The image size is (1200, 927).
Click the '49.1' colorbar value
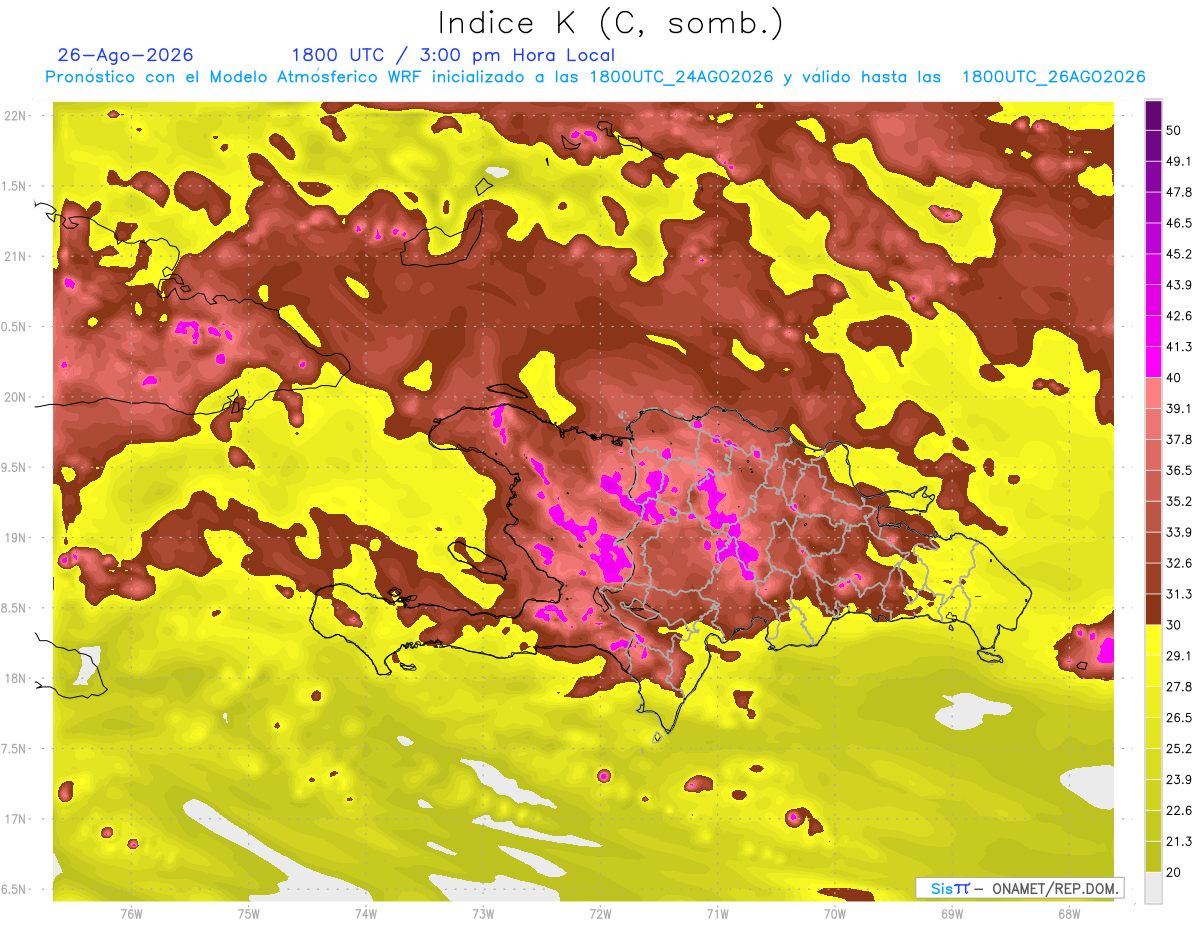pos(1178,162)
